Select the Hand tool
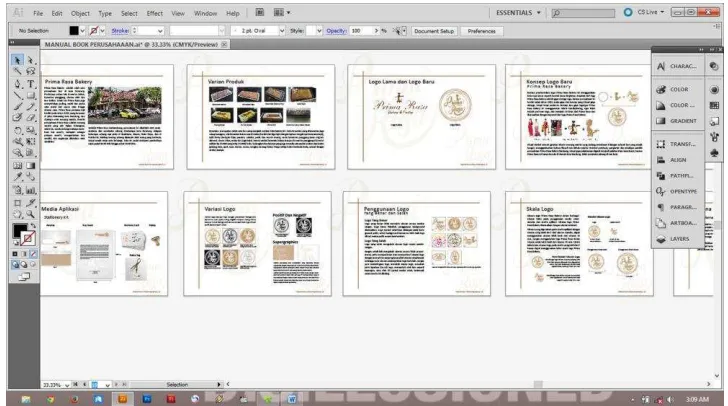Screen dimensions: 728x406 (x=17, y=214)
